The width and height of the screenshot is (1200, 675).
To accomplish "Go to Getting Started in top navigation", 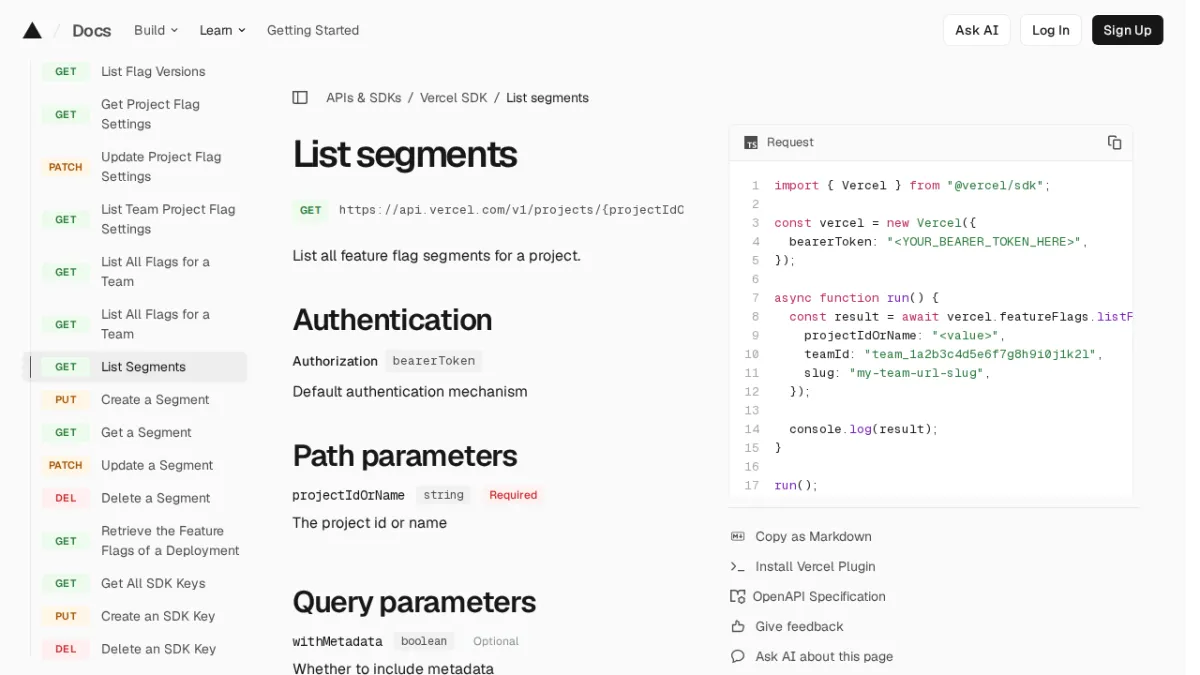I will pos(313,30).
